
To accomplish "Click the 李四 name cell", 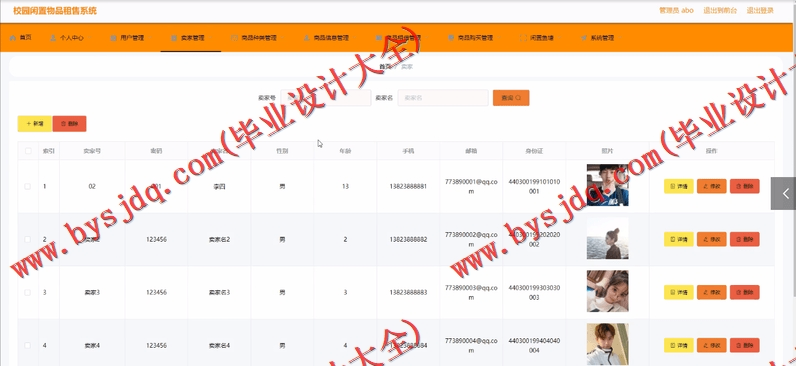I will 219,186.
